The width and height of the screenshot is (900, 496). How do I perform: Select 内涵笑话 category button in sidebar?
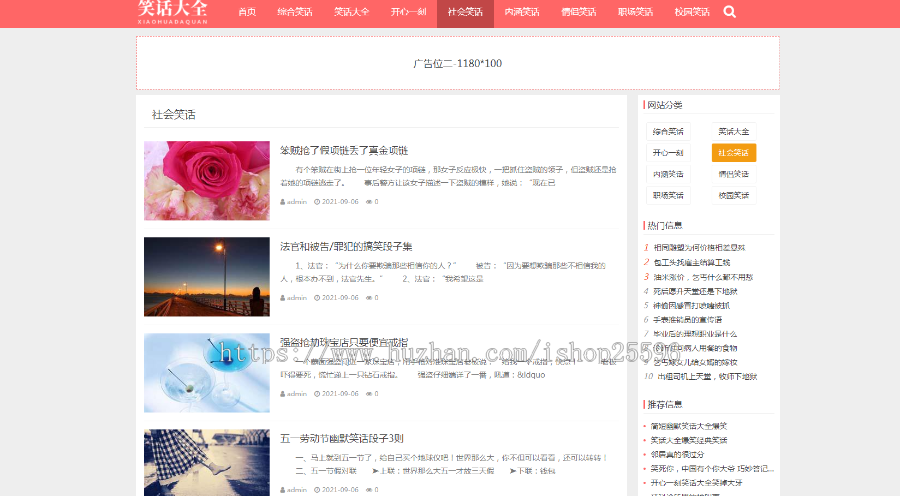point(668,174)
